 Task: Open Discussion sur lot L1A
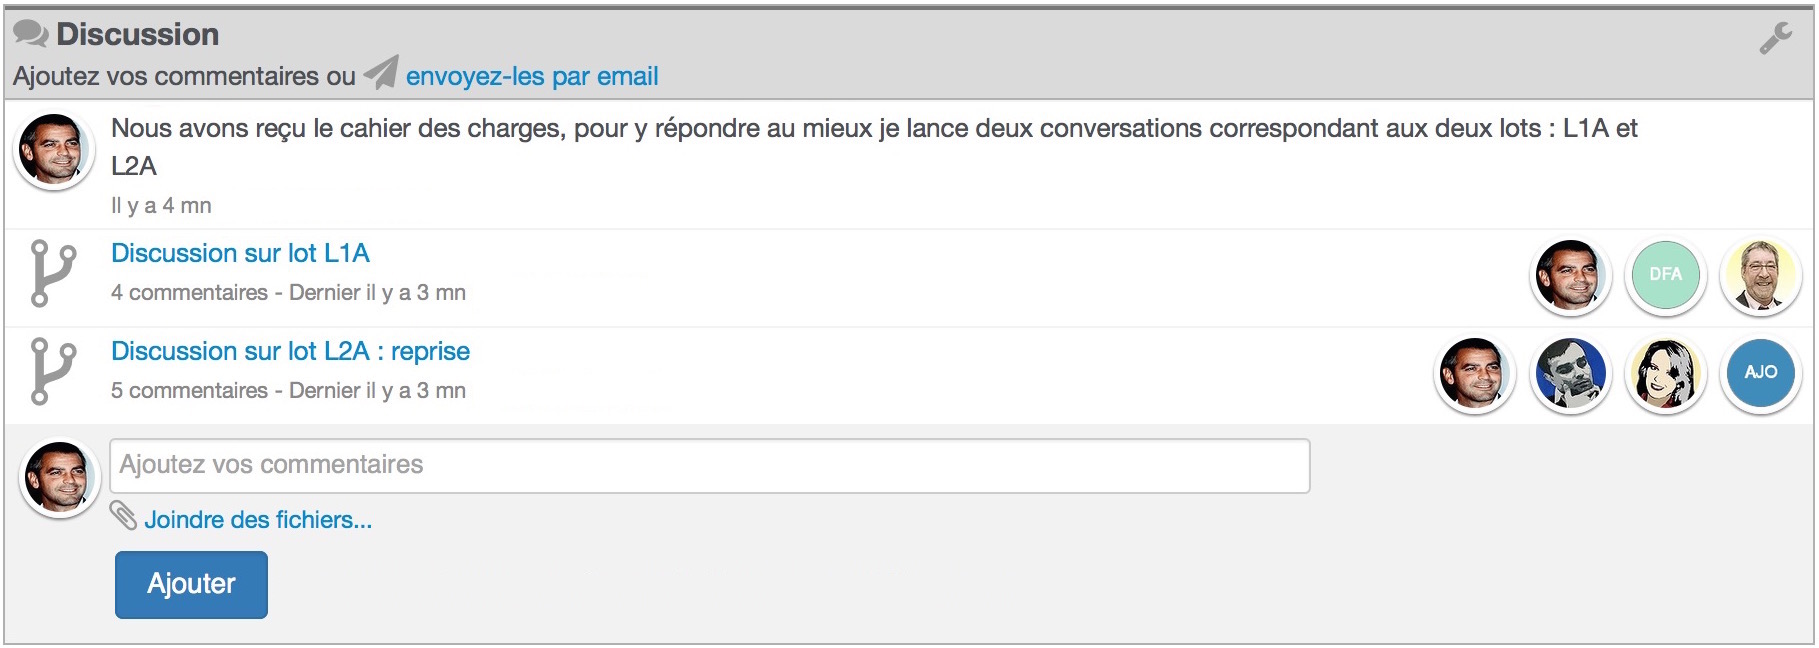pyautogui.click(x=240, y=253)
